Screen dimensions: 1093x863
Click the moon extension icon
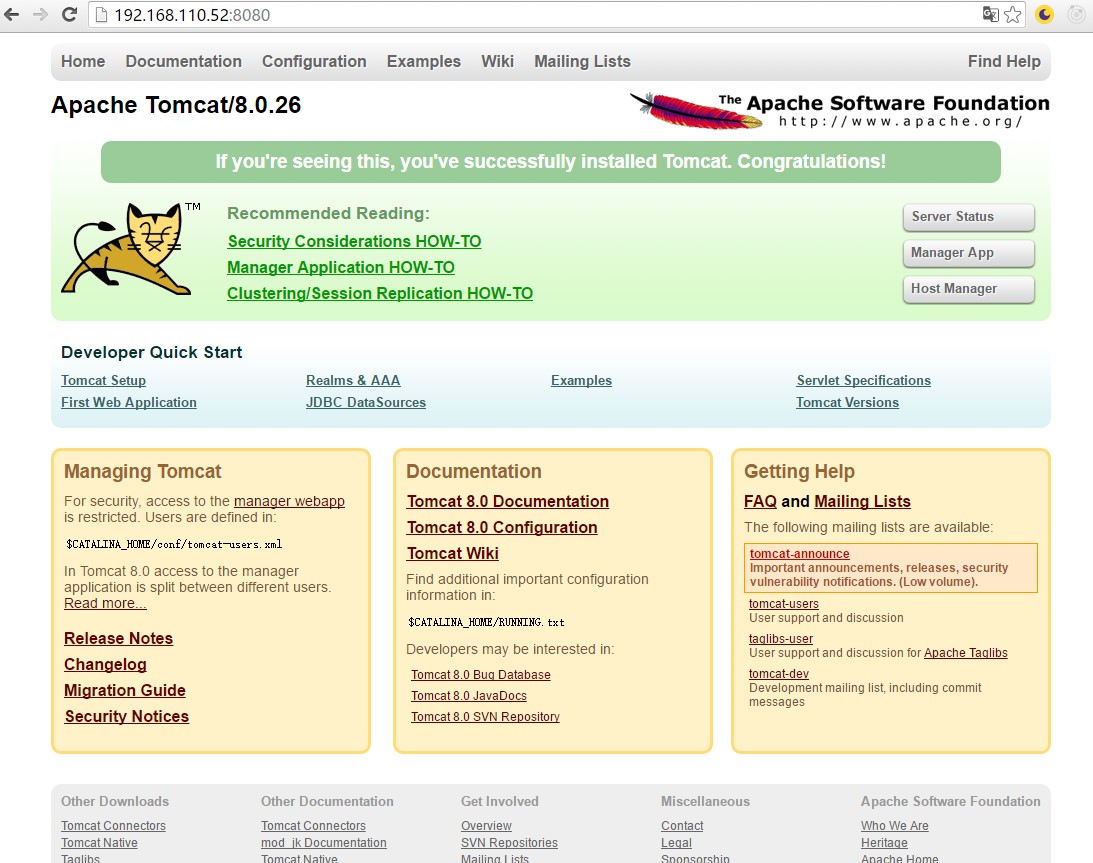(x=1044, y=14)
